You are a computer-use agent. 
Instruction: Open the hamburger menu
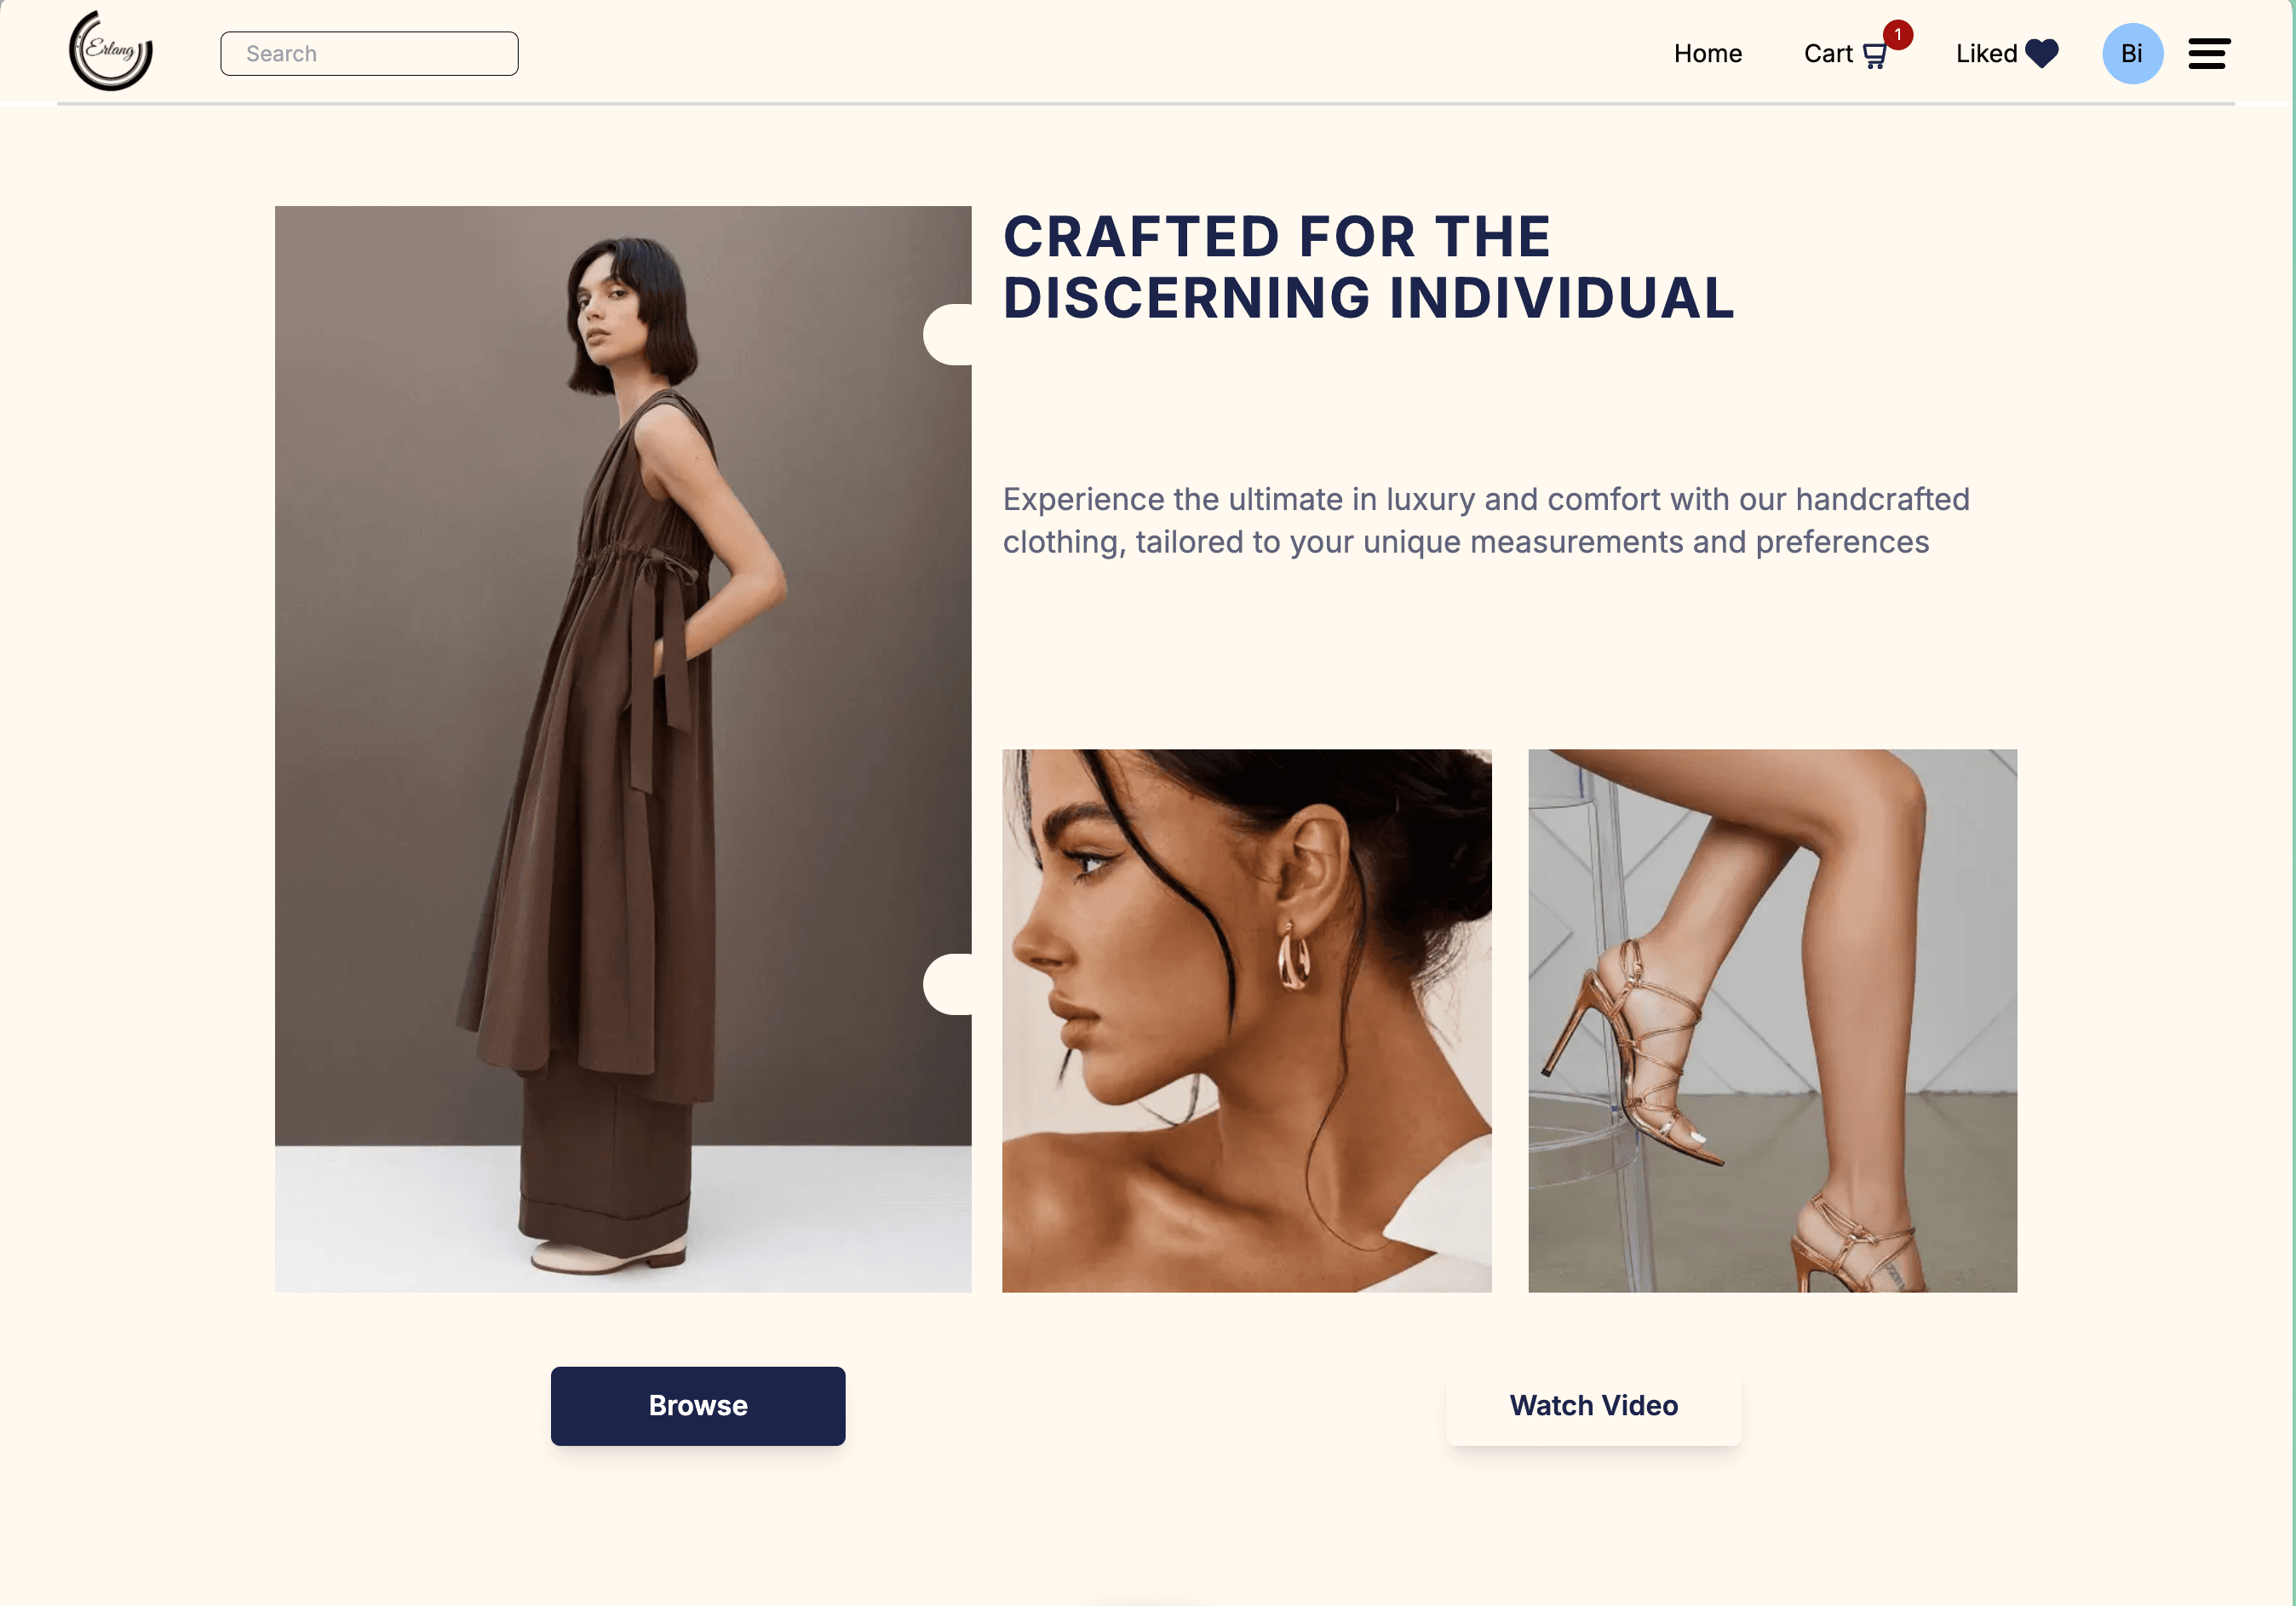pyautogui.click(x=2208, y=53)
